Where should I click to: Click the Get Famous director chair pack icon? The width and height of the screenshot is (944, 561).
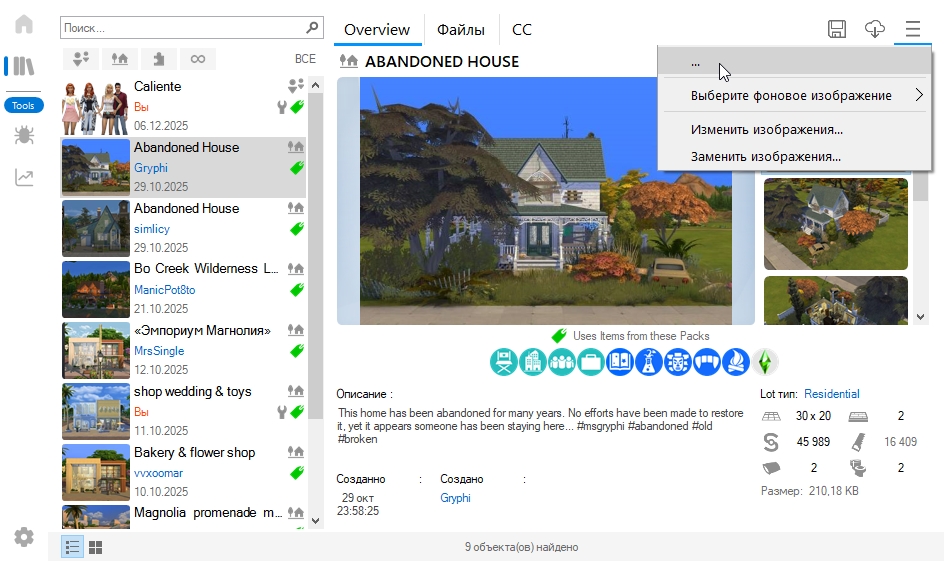[x=503, y=362]
